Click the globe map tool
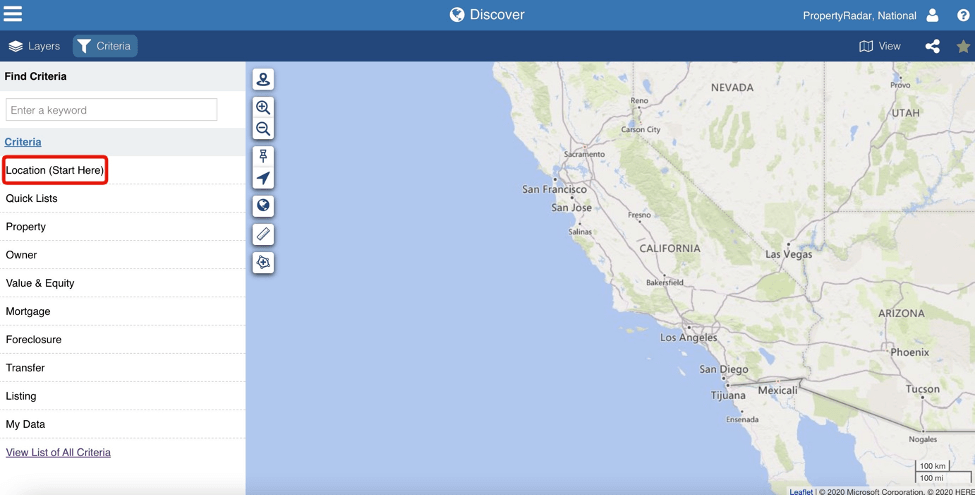Image resolution: width=977 pixels, height=495 pixels. coord(264,206)
